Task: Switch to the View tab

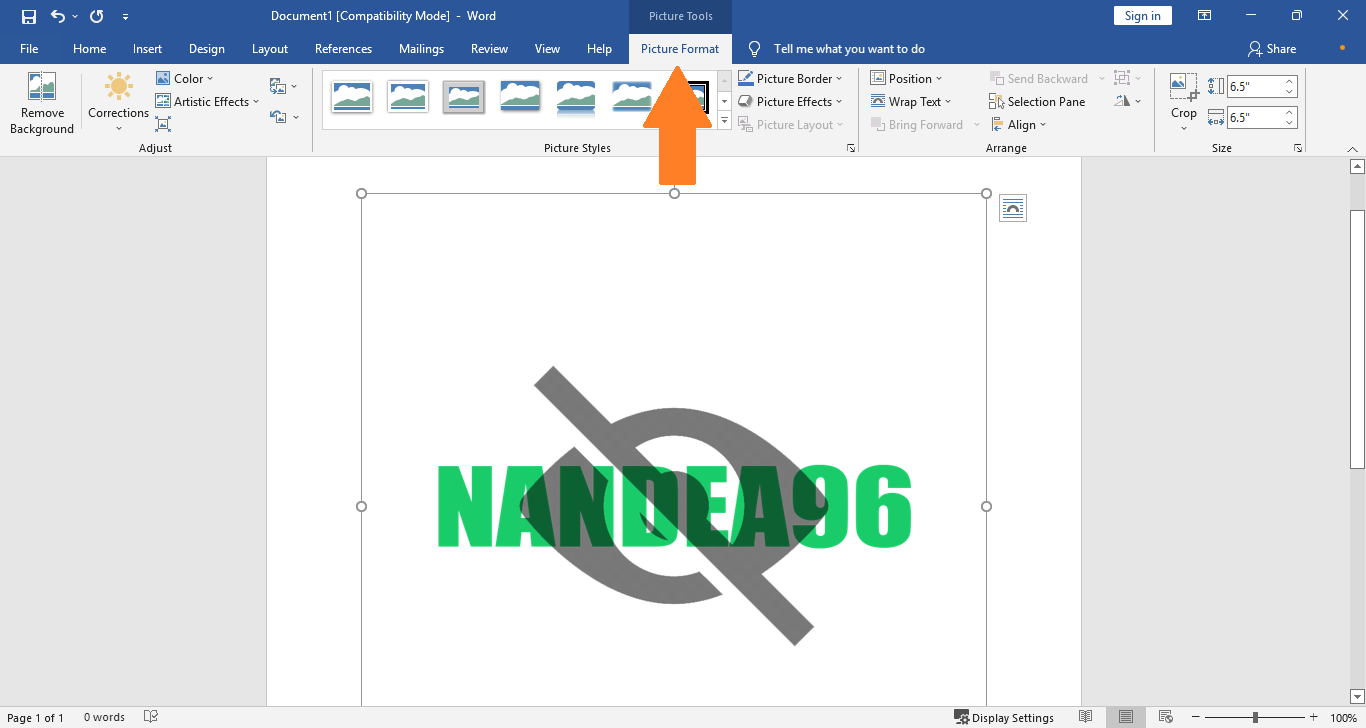Action: (x=547, y=49)
